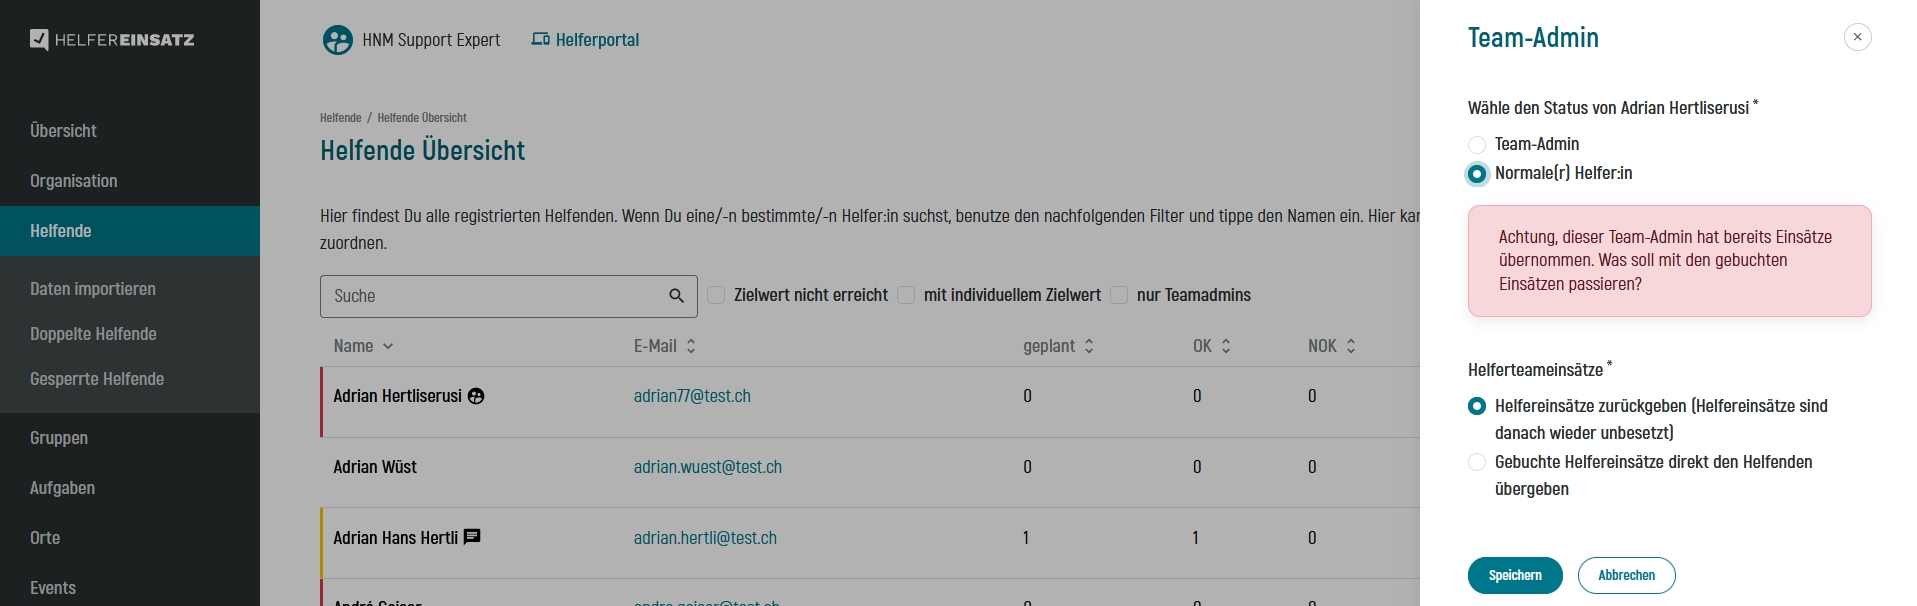Viewport: 1917px width, 606px height.
Task: Sort by E-Mail column arrows
Action: (691, 346)
